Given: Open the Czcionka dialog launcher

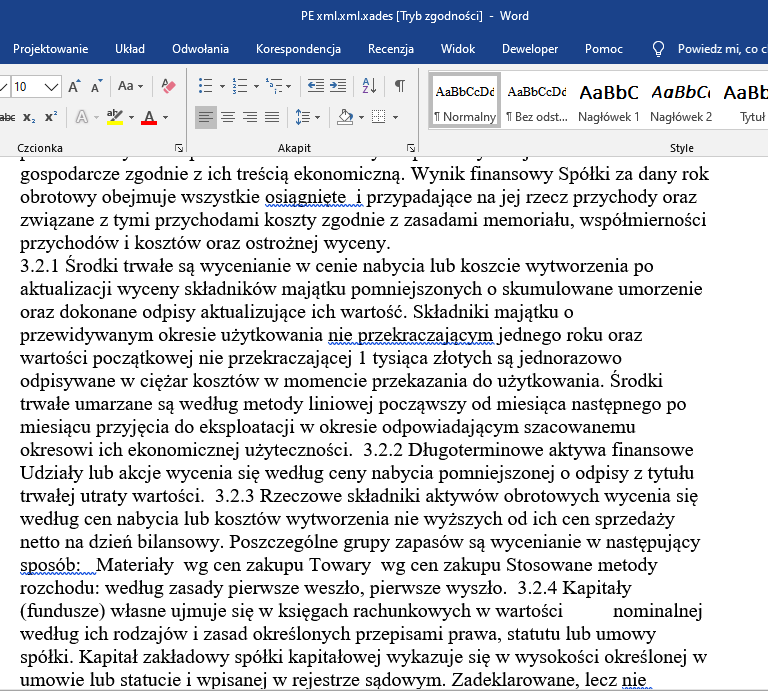Looking at the screenshot, I should (179, 148).
